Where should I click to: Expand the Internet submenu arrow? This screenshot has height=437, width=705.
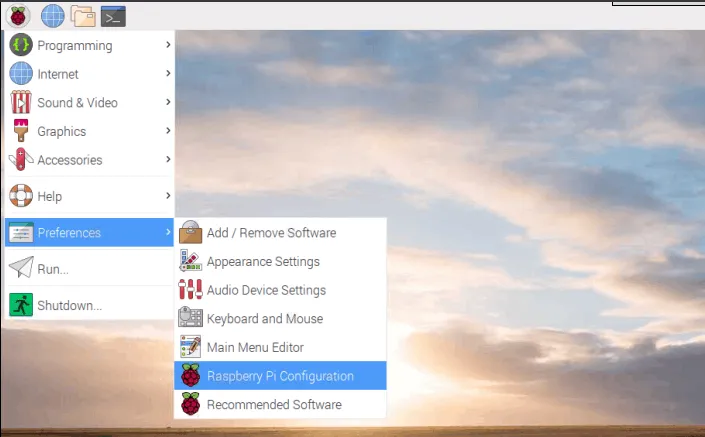(x=167, y=73)
